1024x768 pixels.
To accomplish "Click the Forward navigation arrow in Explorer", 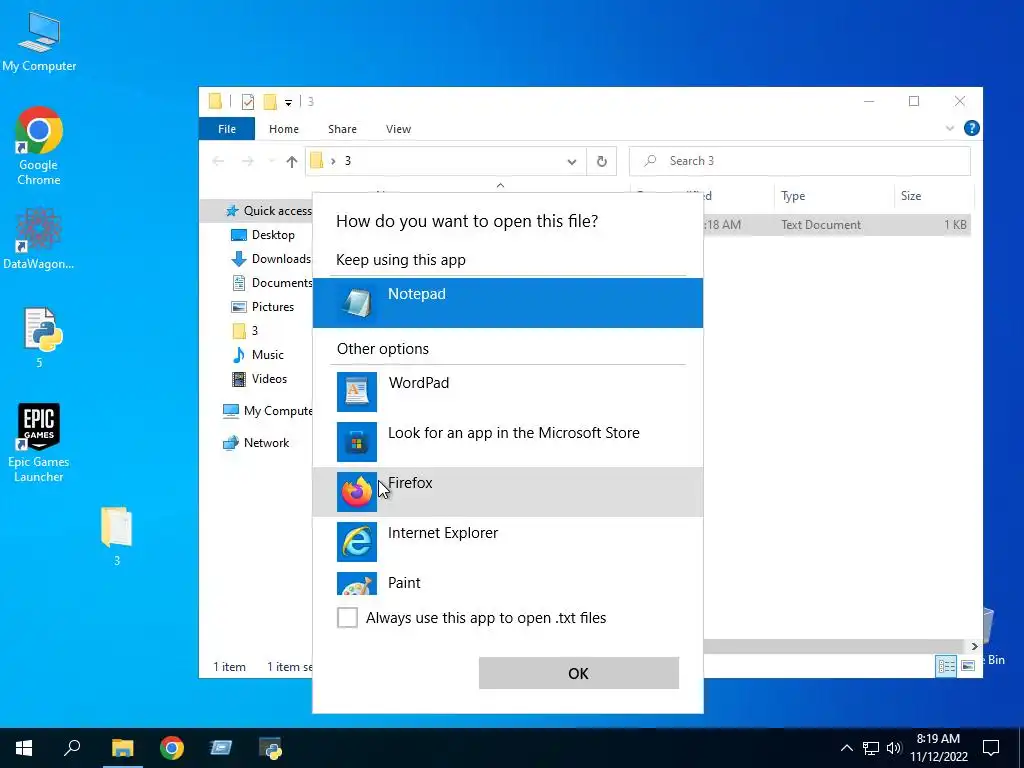I will [x=248, y=161].
